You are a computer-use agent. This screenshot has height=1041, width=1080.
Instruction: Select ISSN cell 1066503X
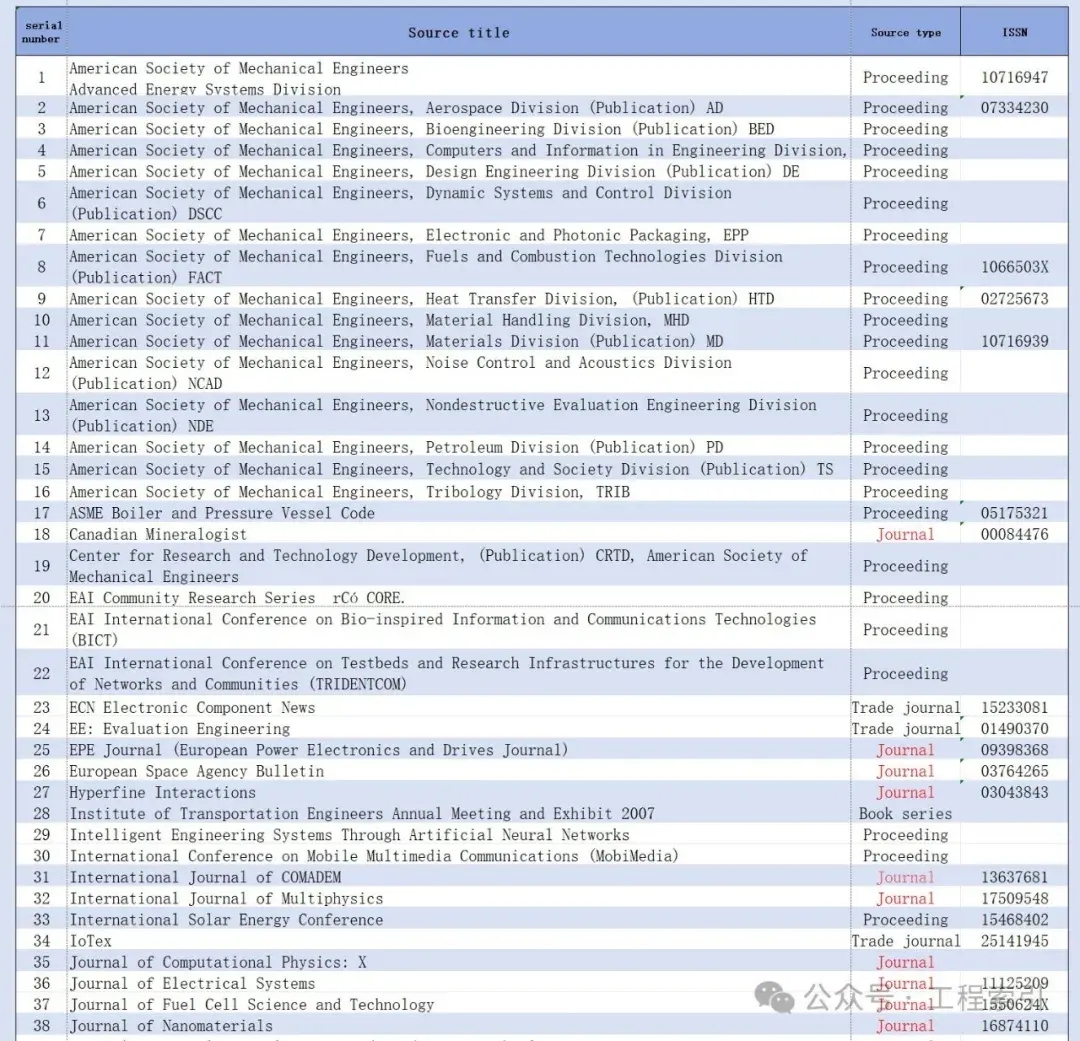pyautogui.click(x=1014, y=267)
